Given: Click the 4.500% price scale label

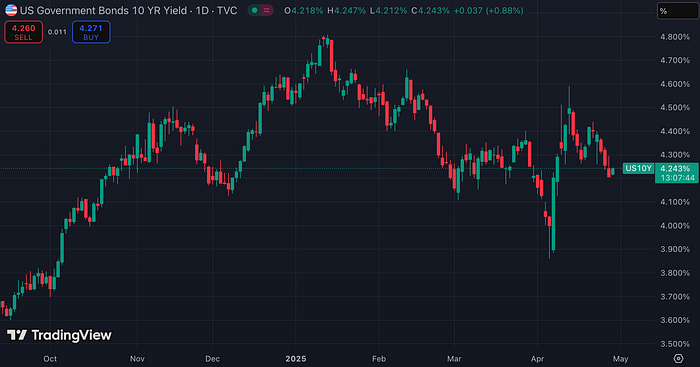Looking at the screenshot, I should pyautogui.click(x=675, y=108).
